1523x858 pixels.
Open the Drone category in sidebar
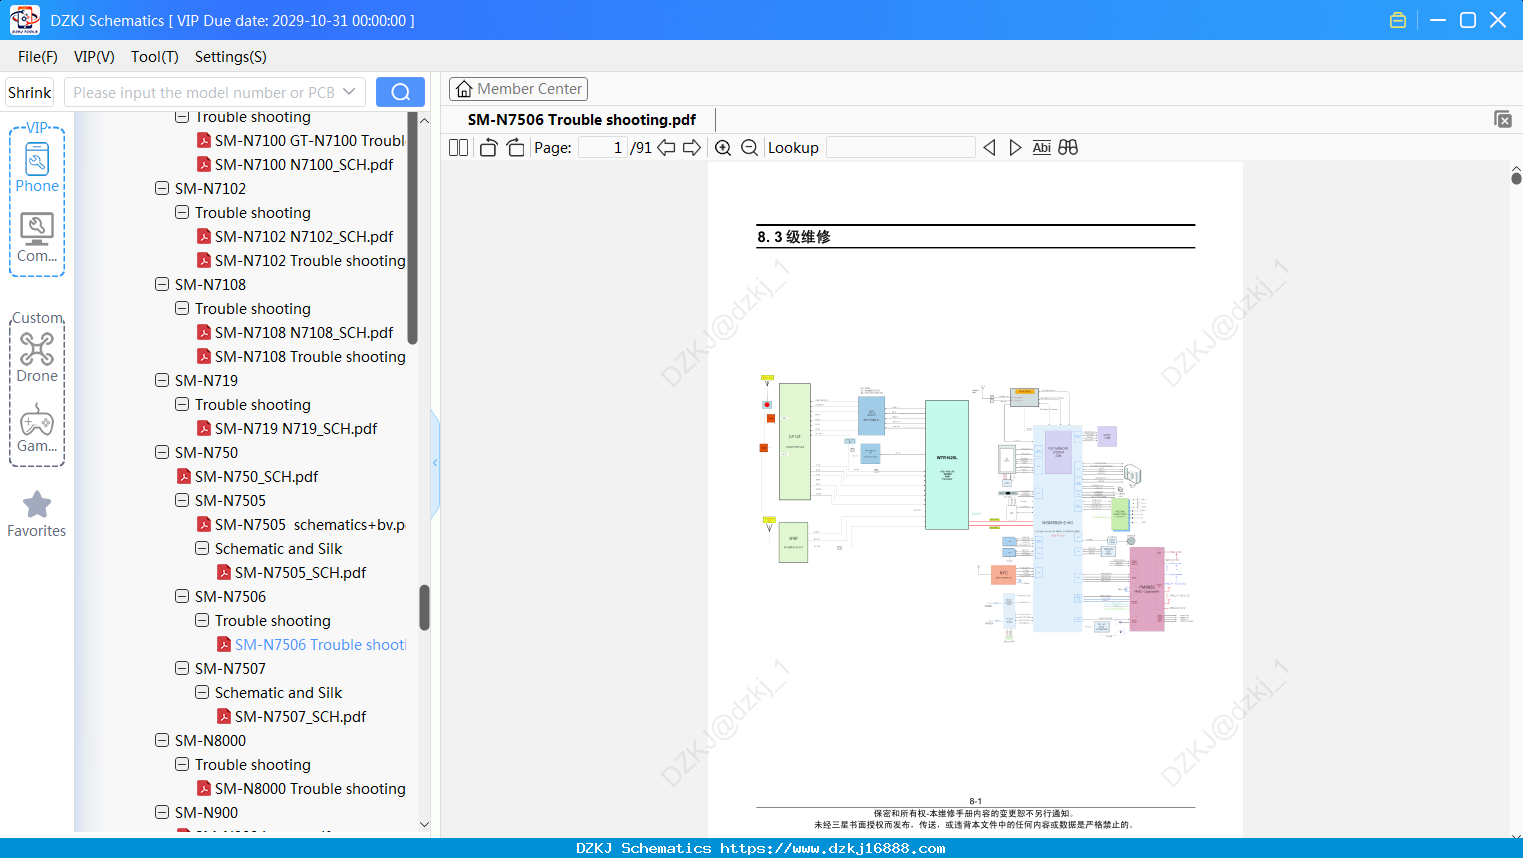pyautogui.click(x=37, y=357)
